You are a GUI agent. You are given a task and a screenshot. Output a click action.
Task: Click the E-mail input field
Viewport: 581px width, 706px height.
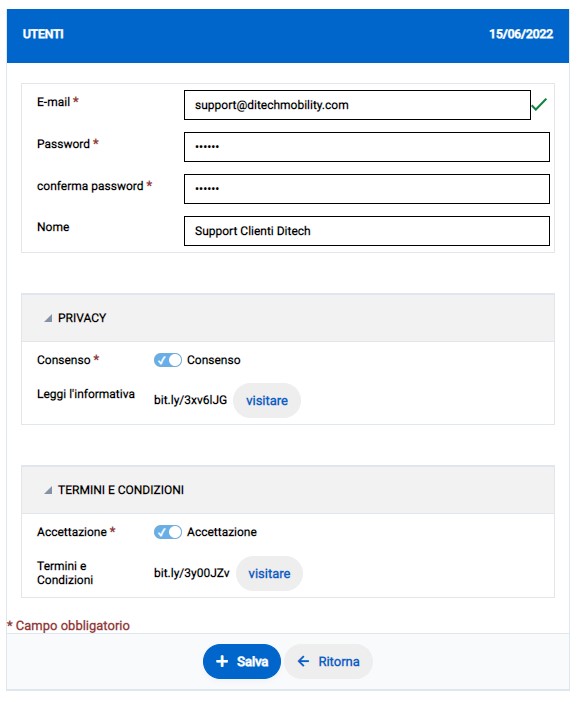(x=357, y=105)
